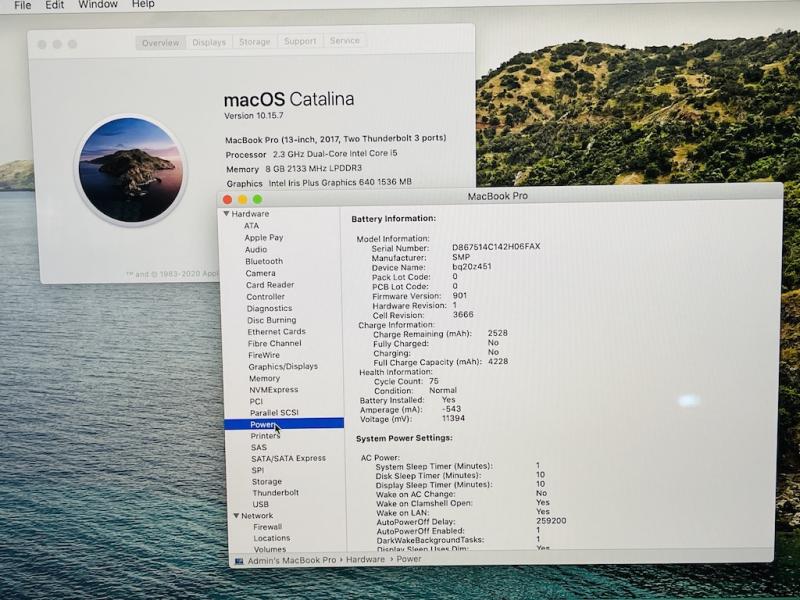This screenshot has width=800, height=600.
Task: Select SAS in the Hardware list
Action: click(x=259, y=447)
